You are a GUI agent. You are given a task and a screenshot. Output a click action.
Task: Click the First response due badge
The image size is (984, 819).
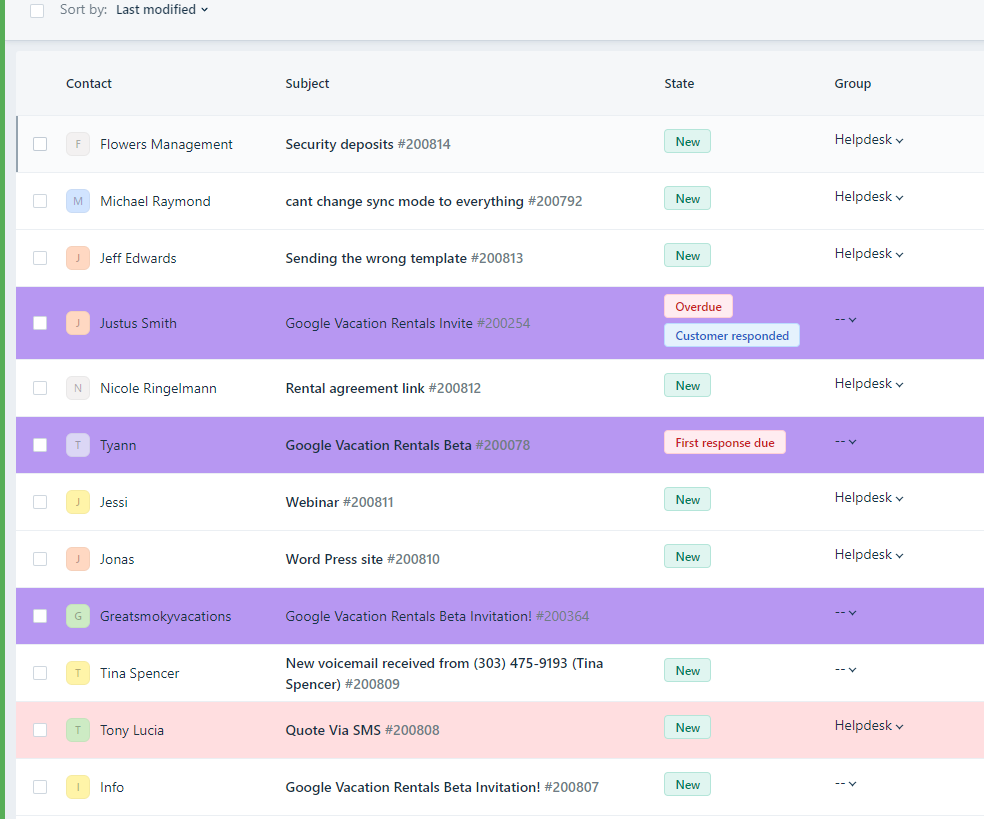point(724,442)
